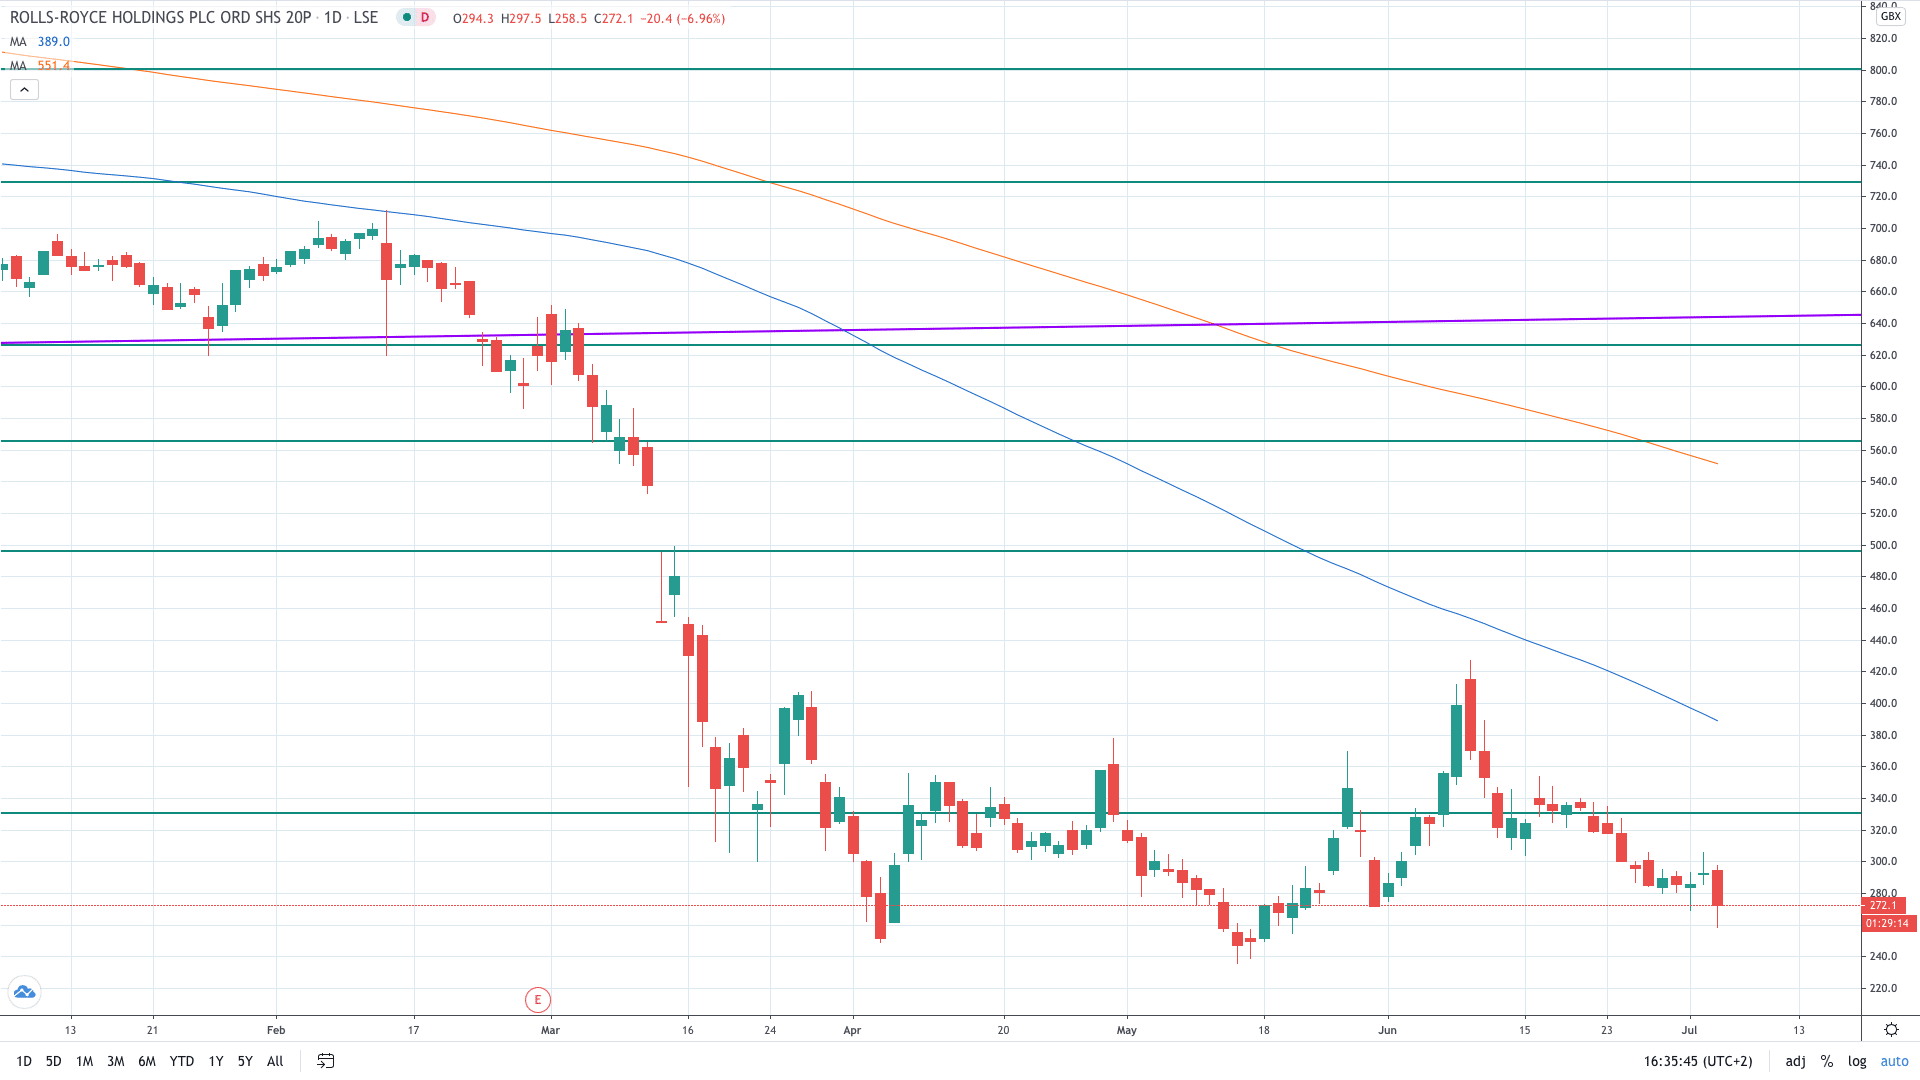Image resolution: width=1920 pixels, height=1080 pixels.
Task: Open the go-to-date calendar icon
Action: 325,1061
